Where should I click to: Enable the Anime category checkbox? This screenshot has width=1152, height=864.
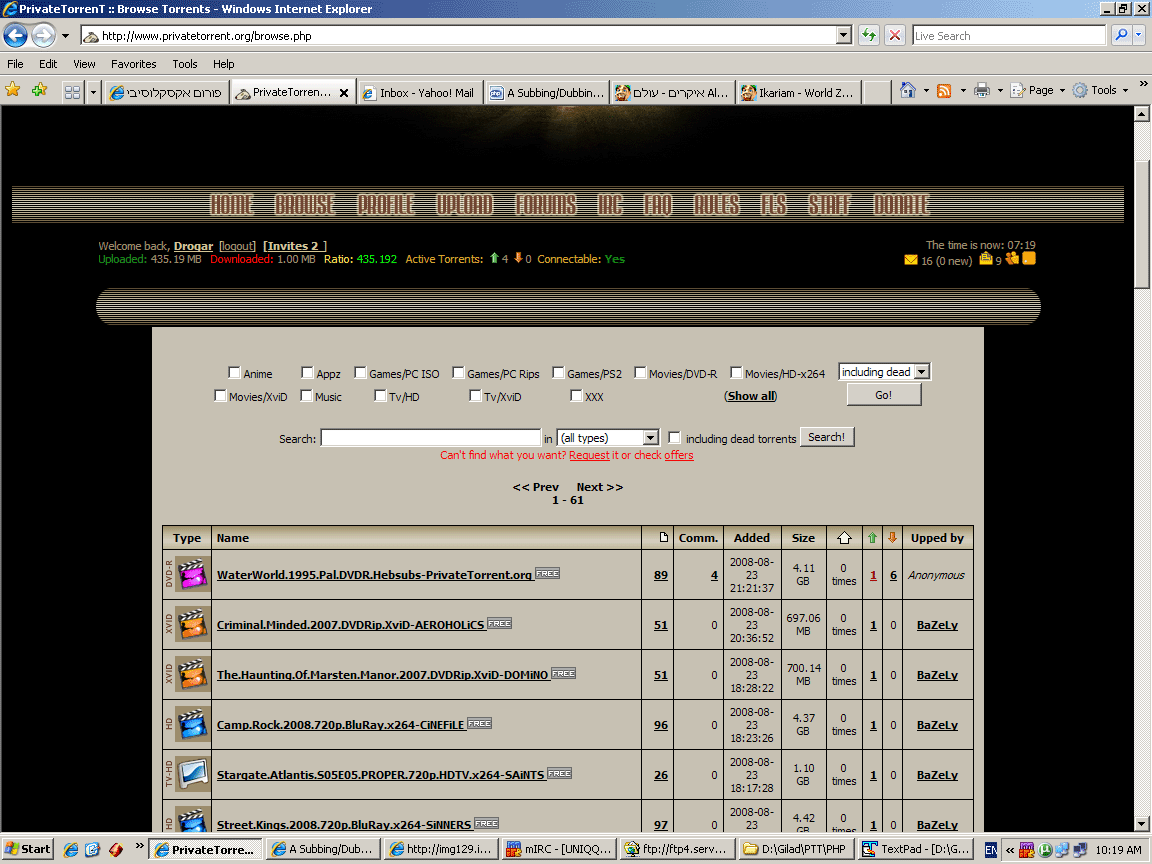tap(234, 373)
